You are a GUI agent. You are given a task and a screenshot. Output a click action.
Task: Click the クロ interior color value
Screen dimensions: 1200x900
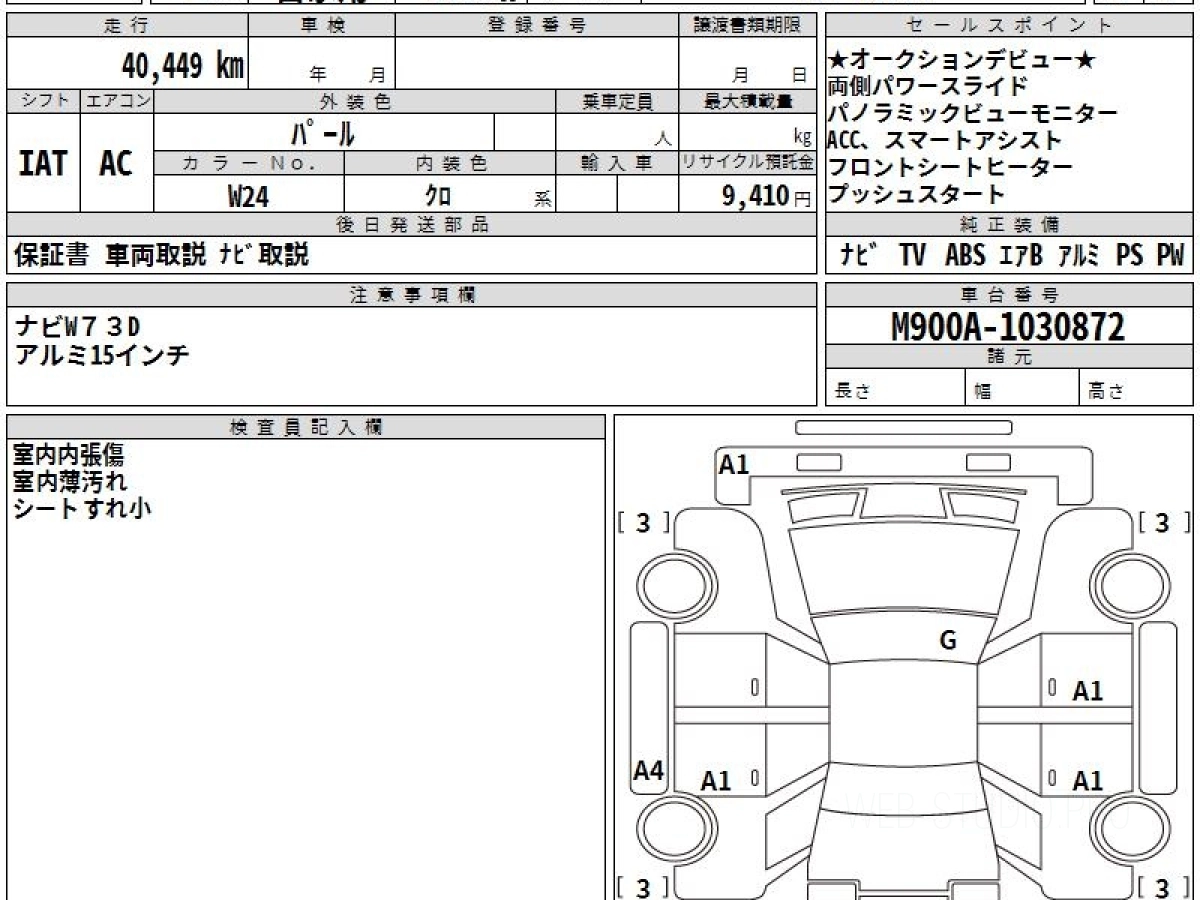click(x=438, y=197)
